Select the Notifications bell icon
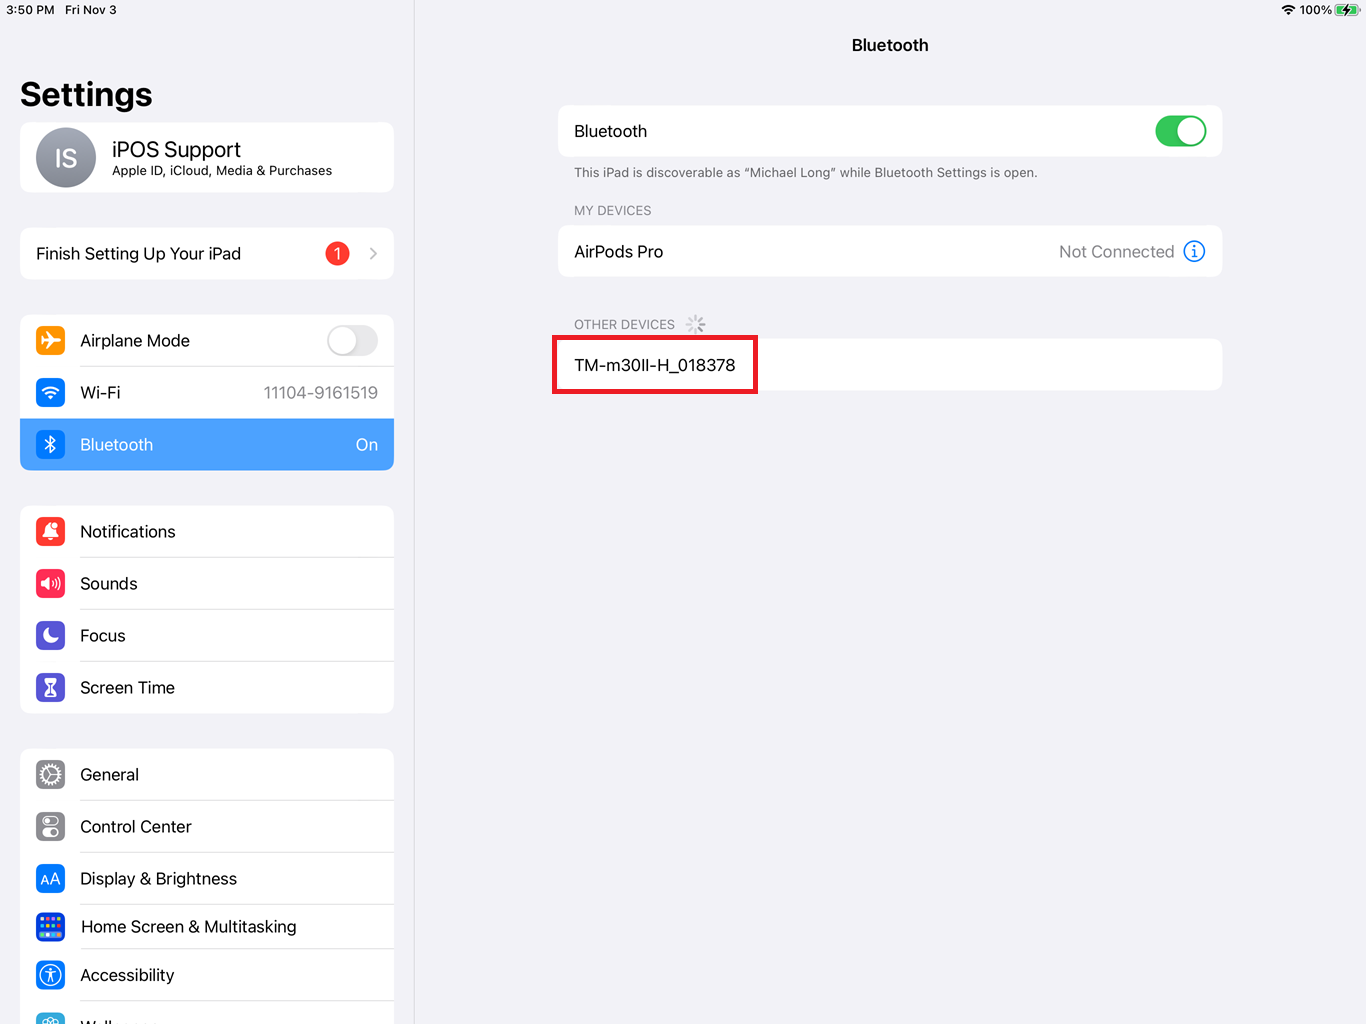Screen dimensions: 1366x1024 click(51, 531)
